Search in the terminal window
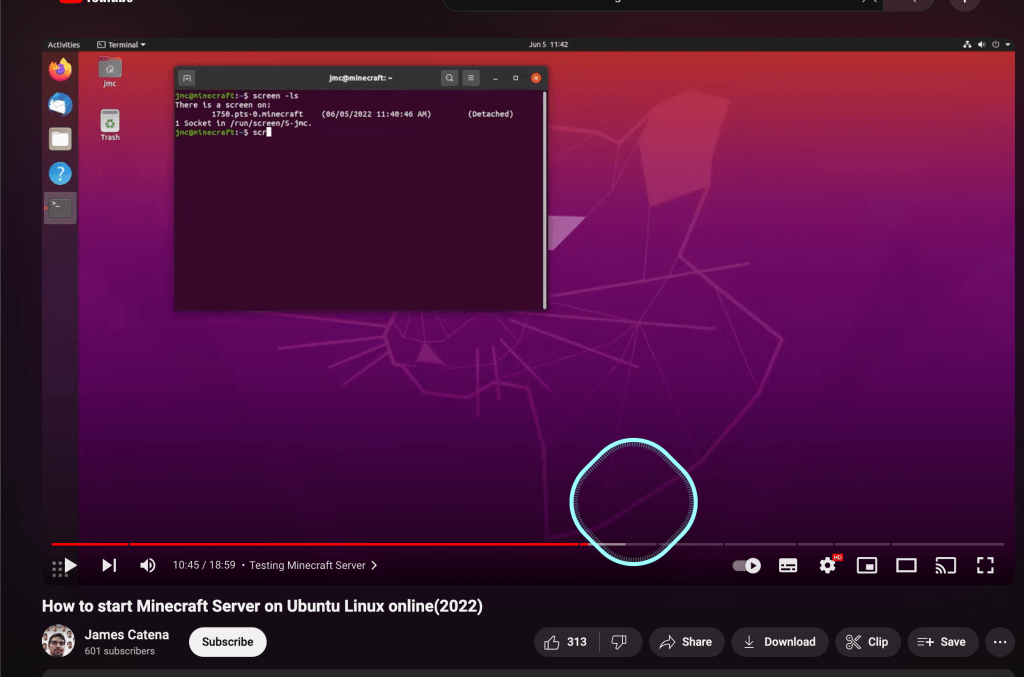 449,78
